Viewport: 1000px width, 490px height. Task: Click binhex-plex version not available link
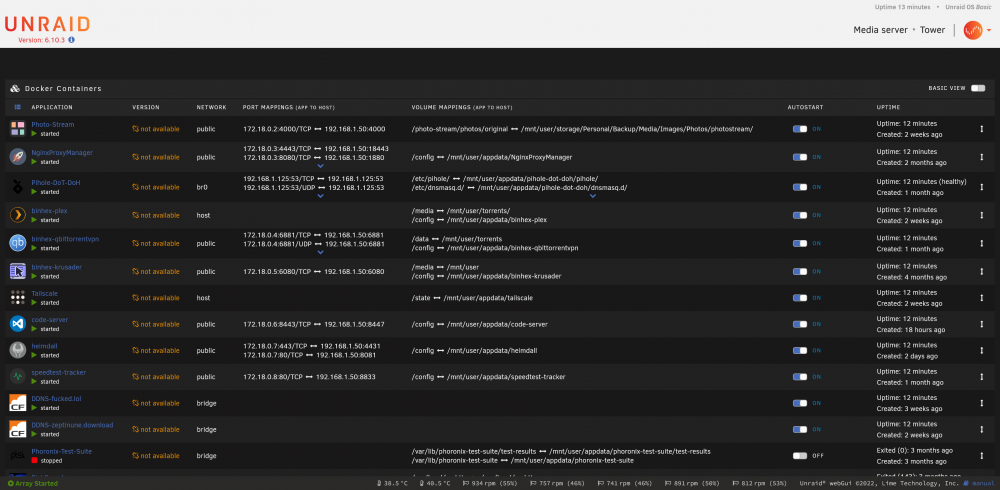(x=156, y=215)
